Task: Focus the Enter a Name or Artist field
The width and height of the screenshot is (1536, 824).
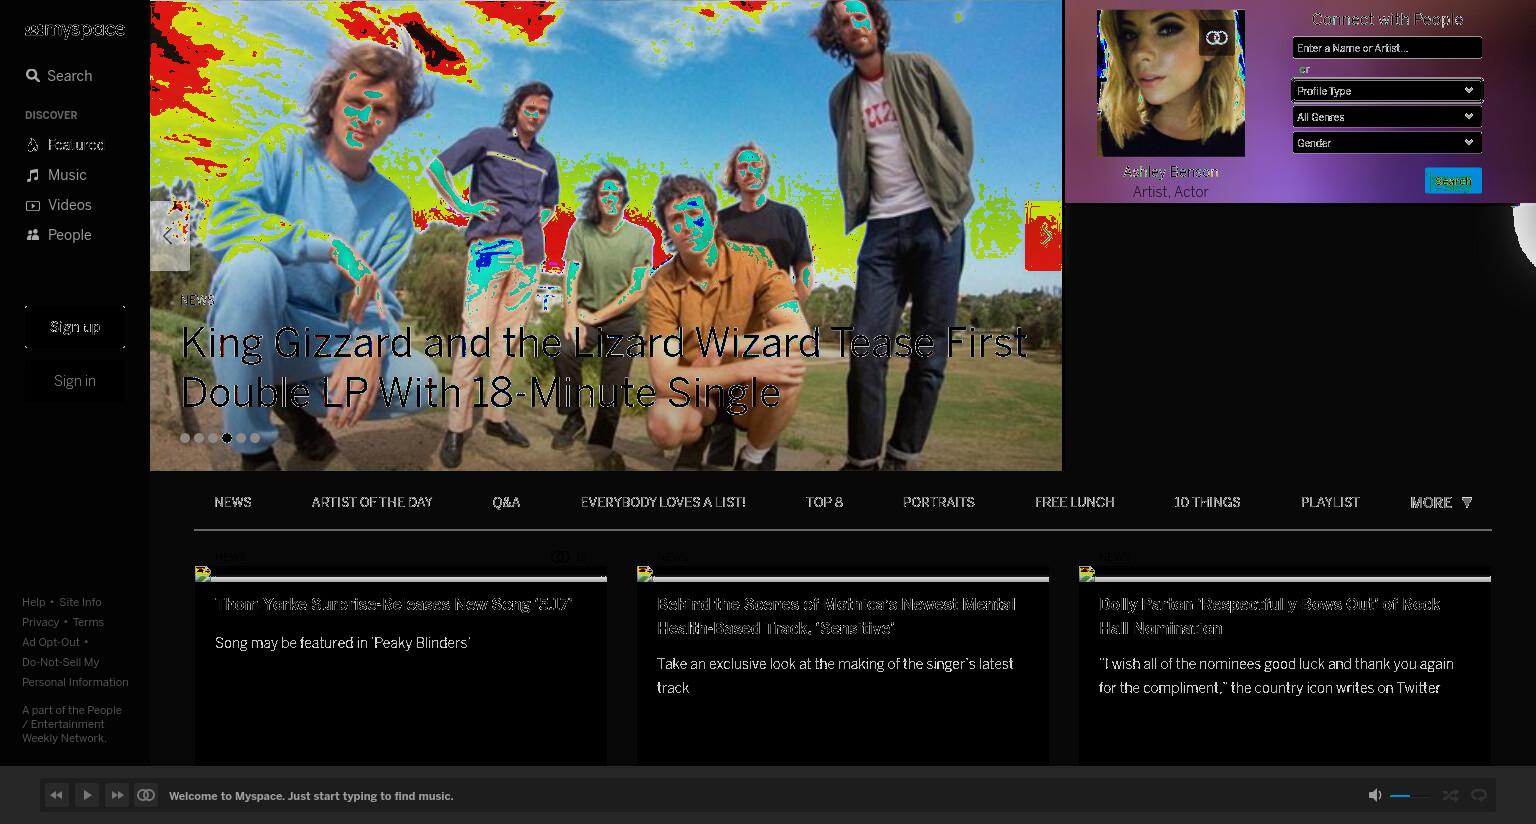Action: tap(1387, 48)
